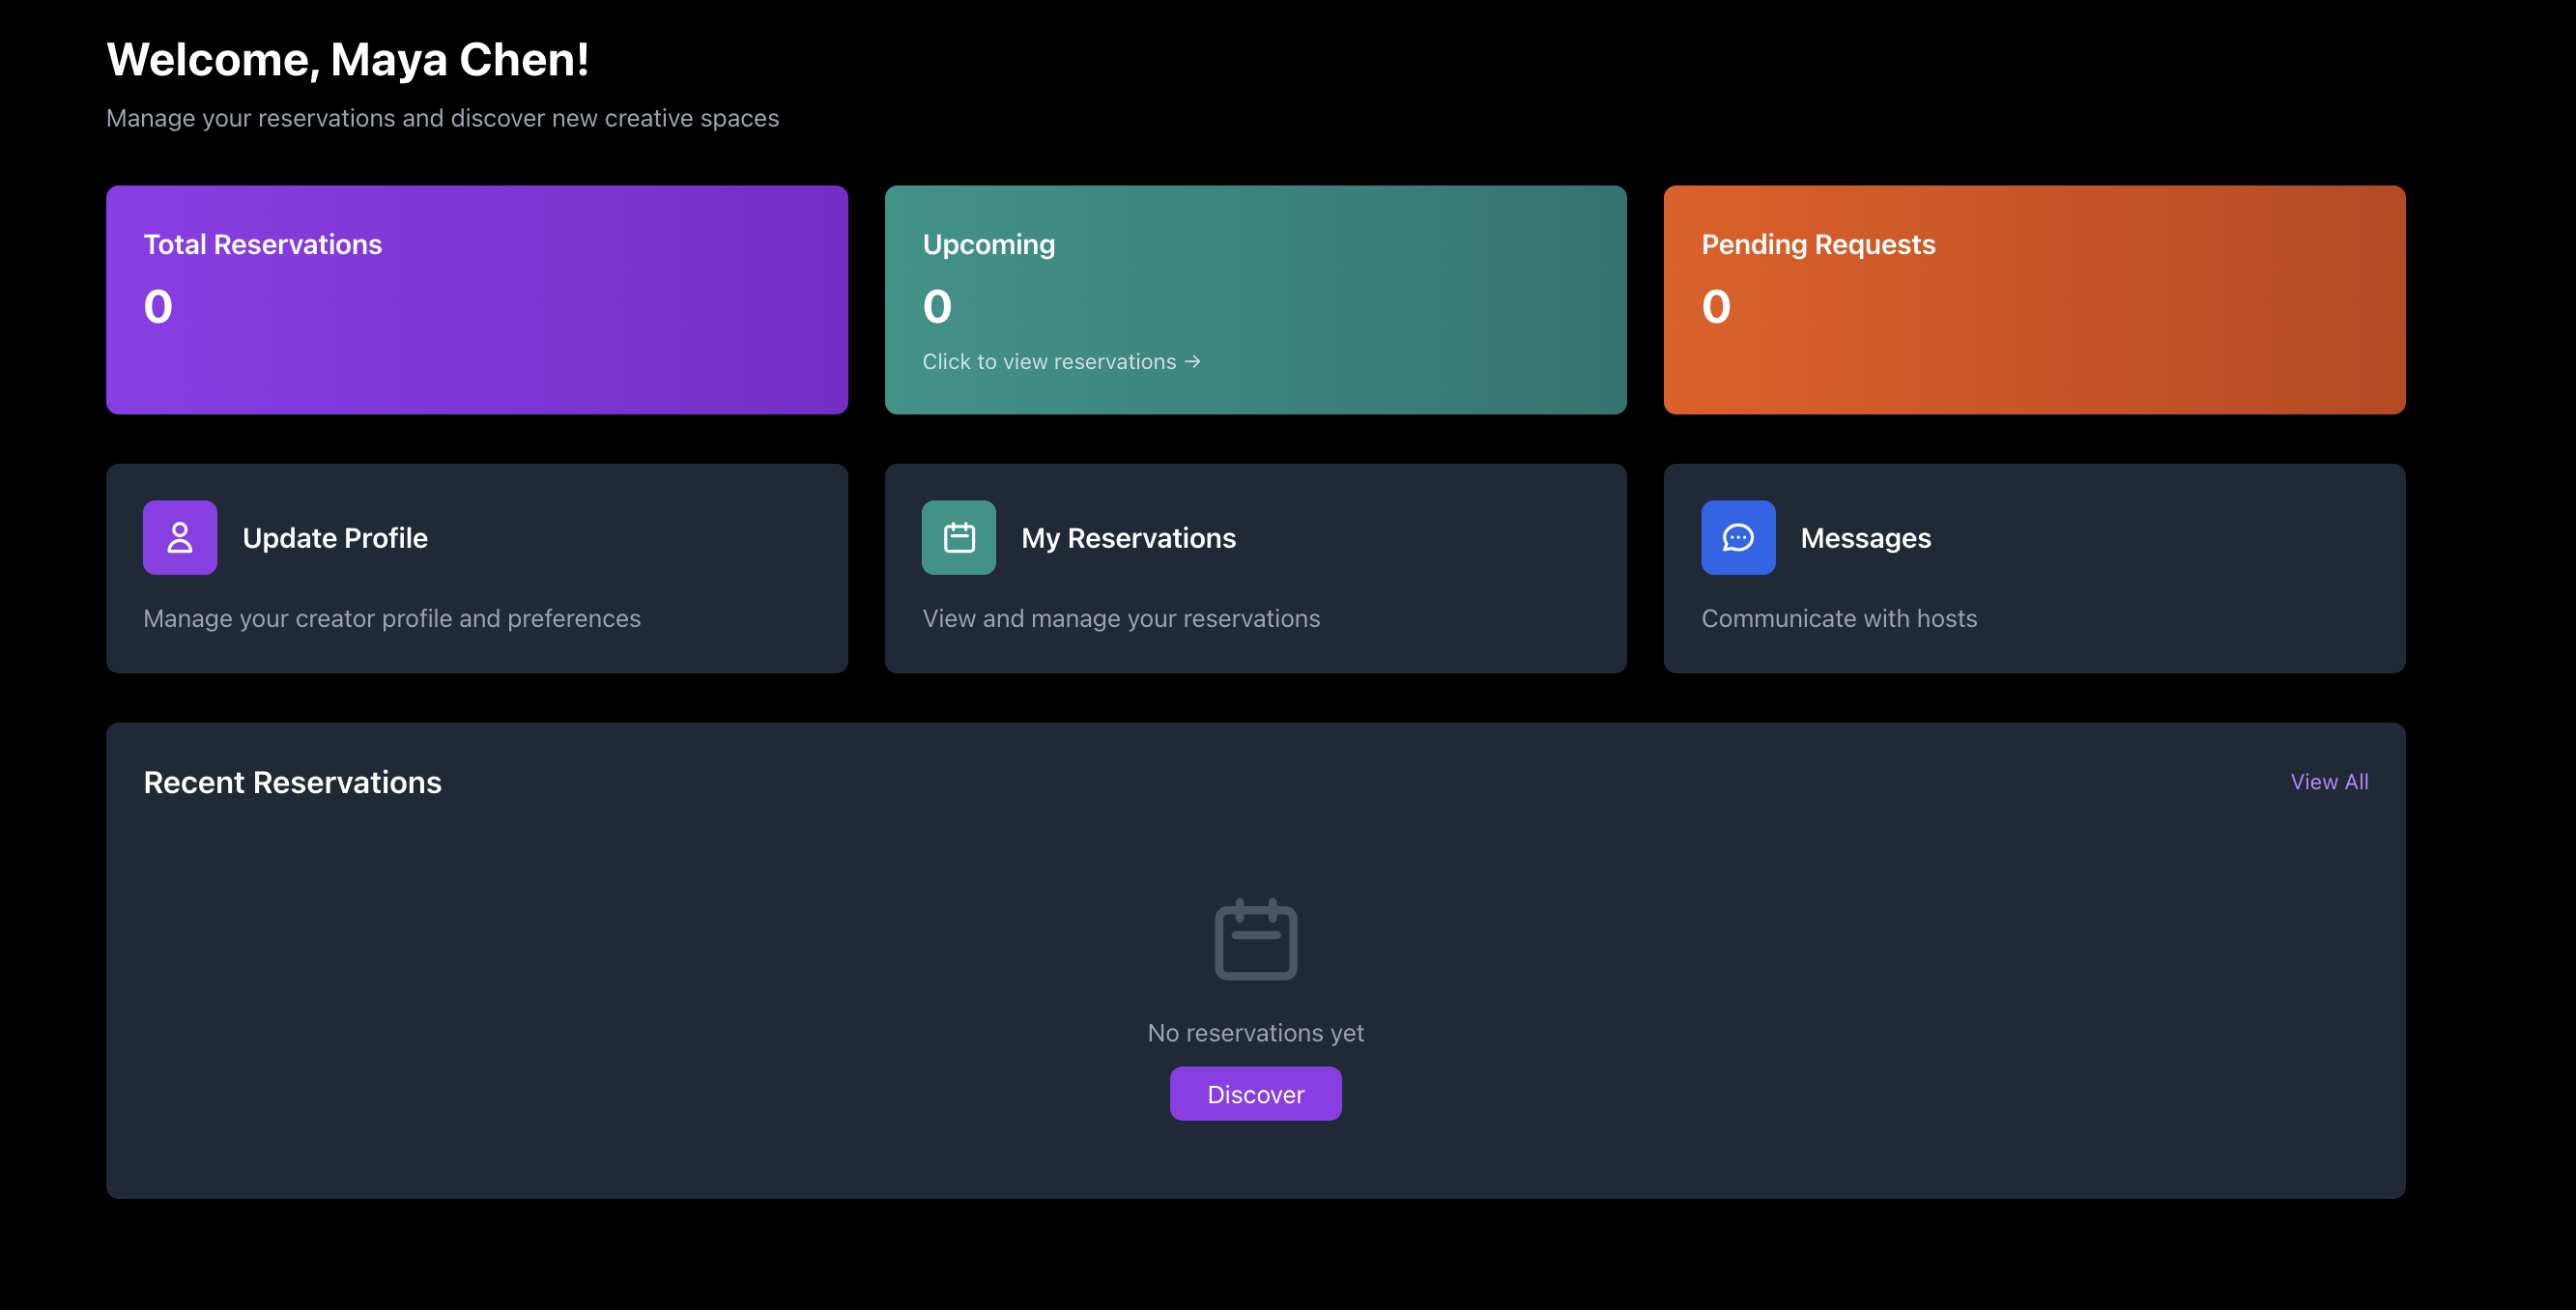The height and width of the screenshot is (1310, 2576).
Task: Click the Discover button
Action: [1255, 1093]
